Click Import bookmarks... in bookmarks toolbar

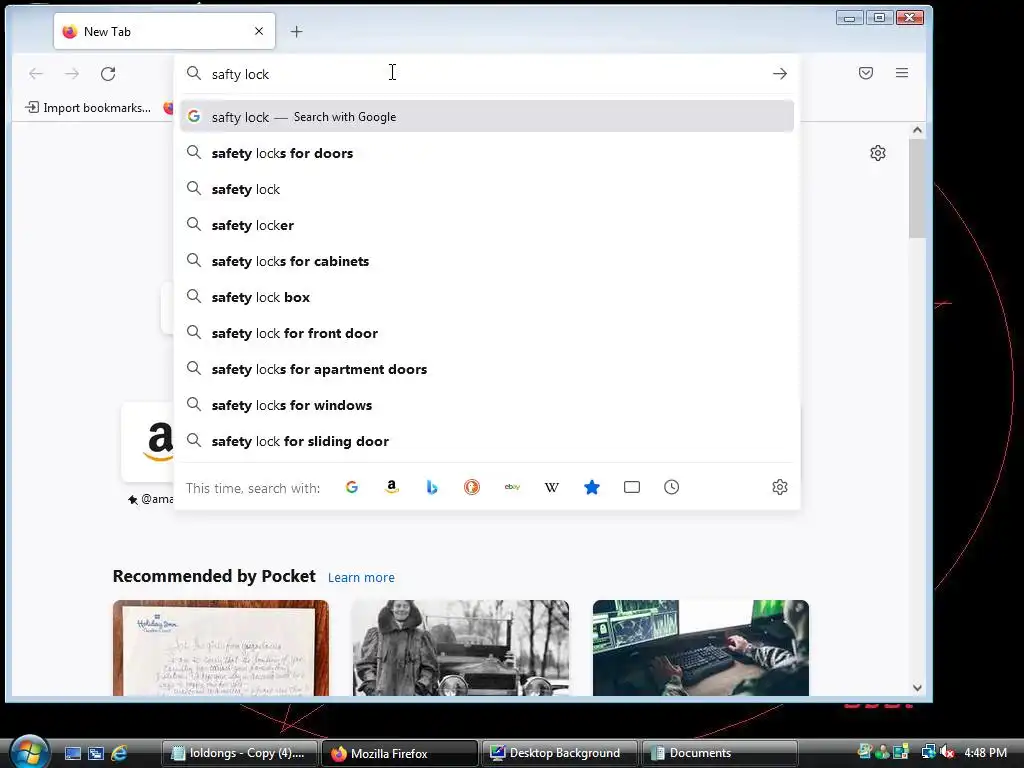88,108
